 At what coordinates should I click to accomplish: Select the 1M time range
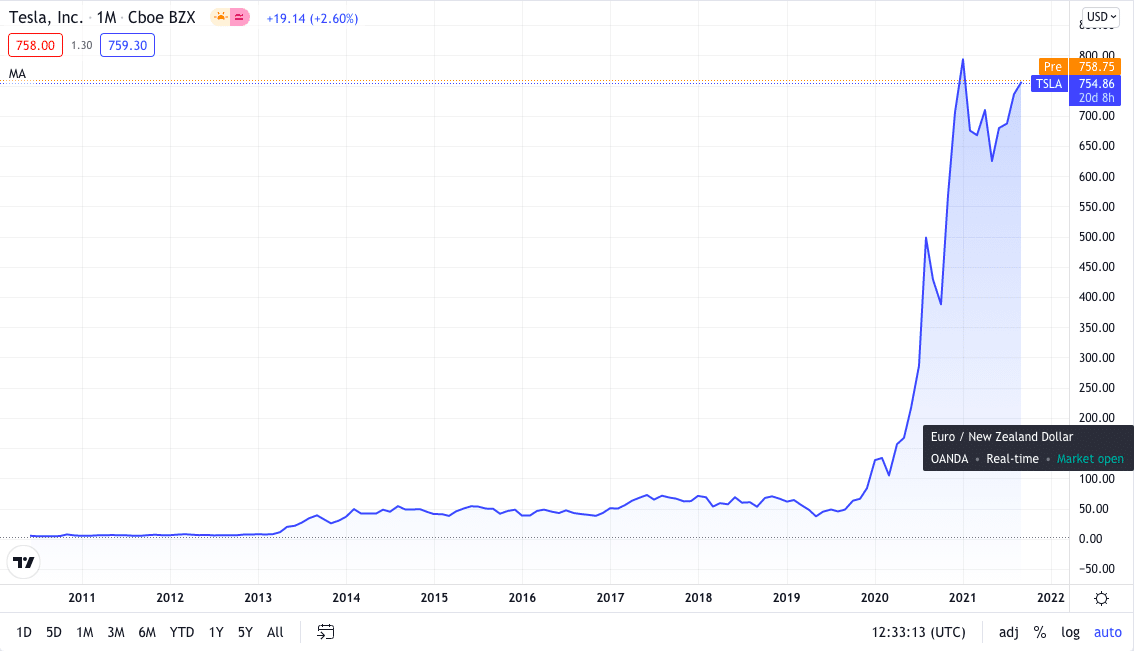click(x=85, y=632)
